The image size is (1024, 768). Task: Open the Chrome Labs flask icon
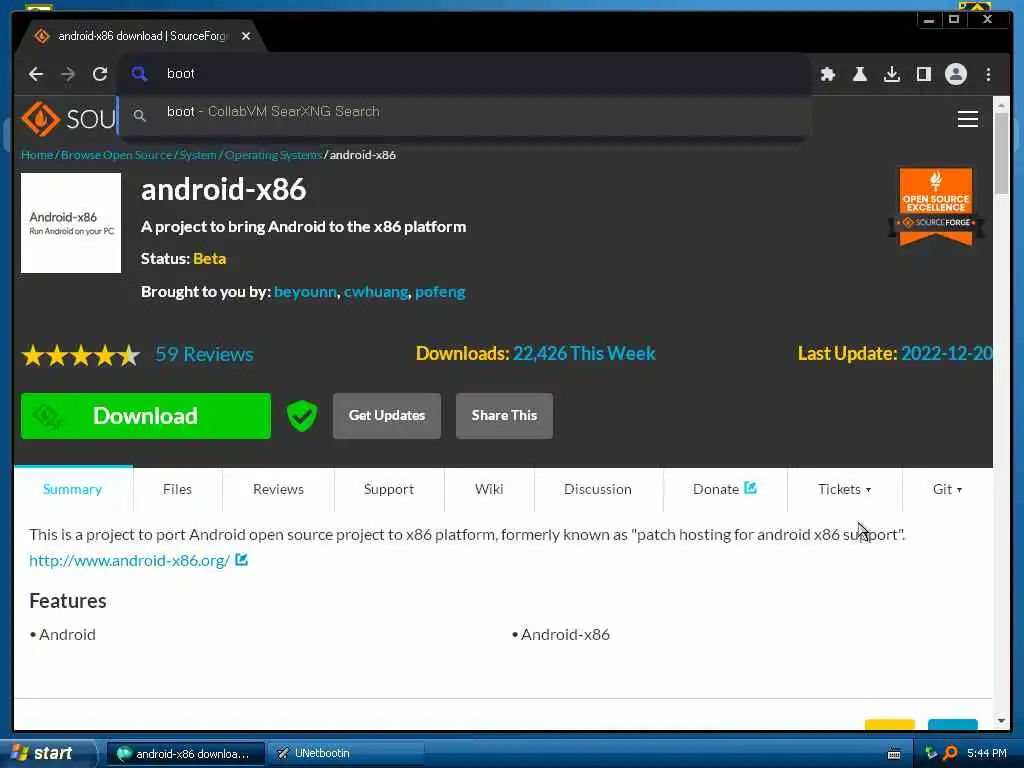(859, 74)
